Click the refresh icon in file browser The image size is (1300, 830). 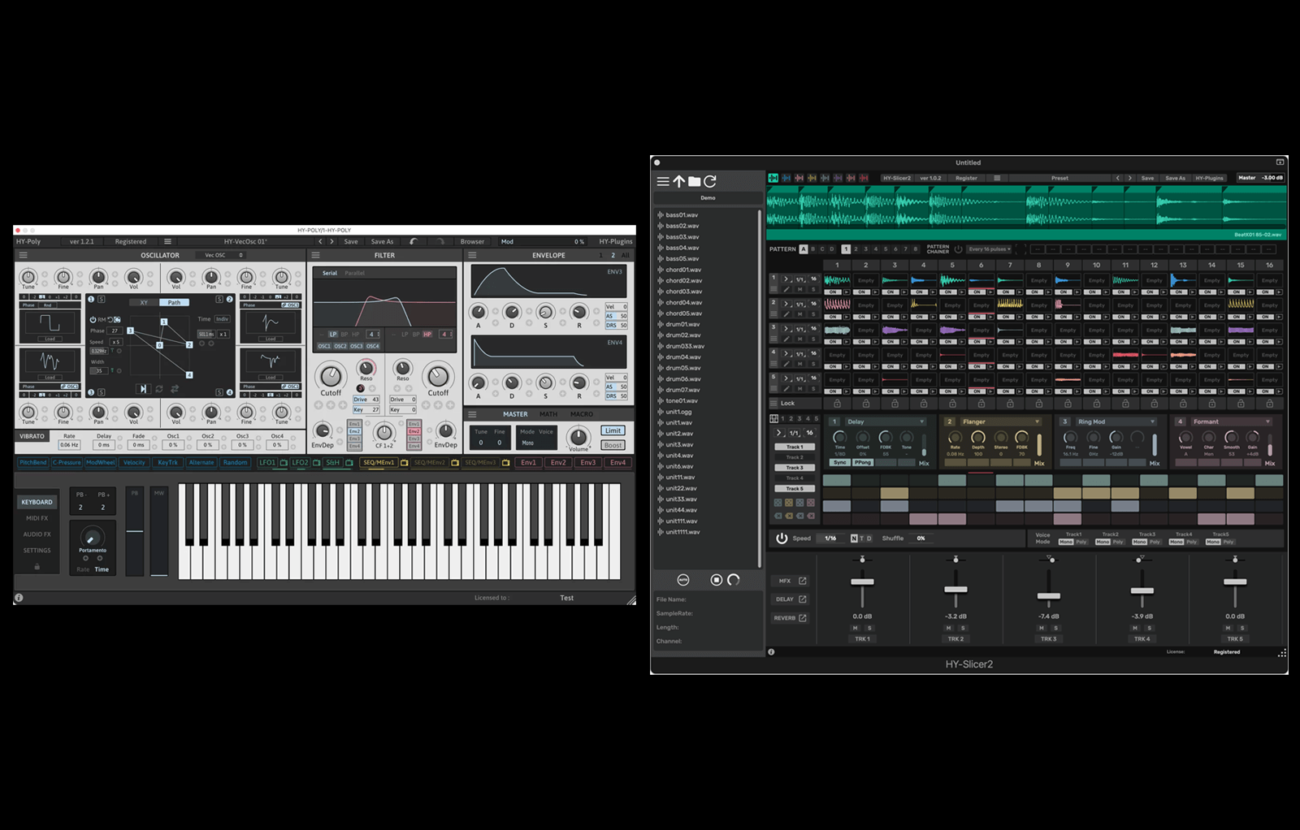[710, 181]
